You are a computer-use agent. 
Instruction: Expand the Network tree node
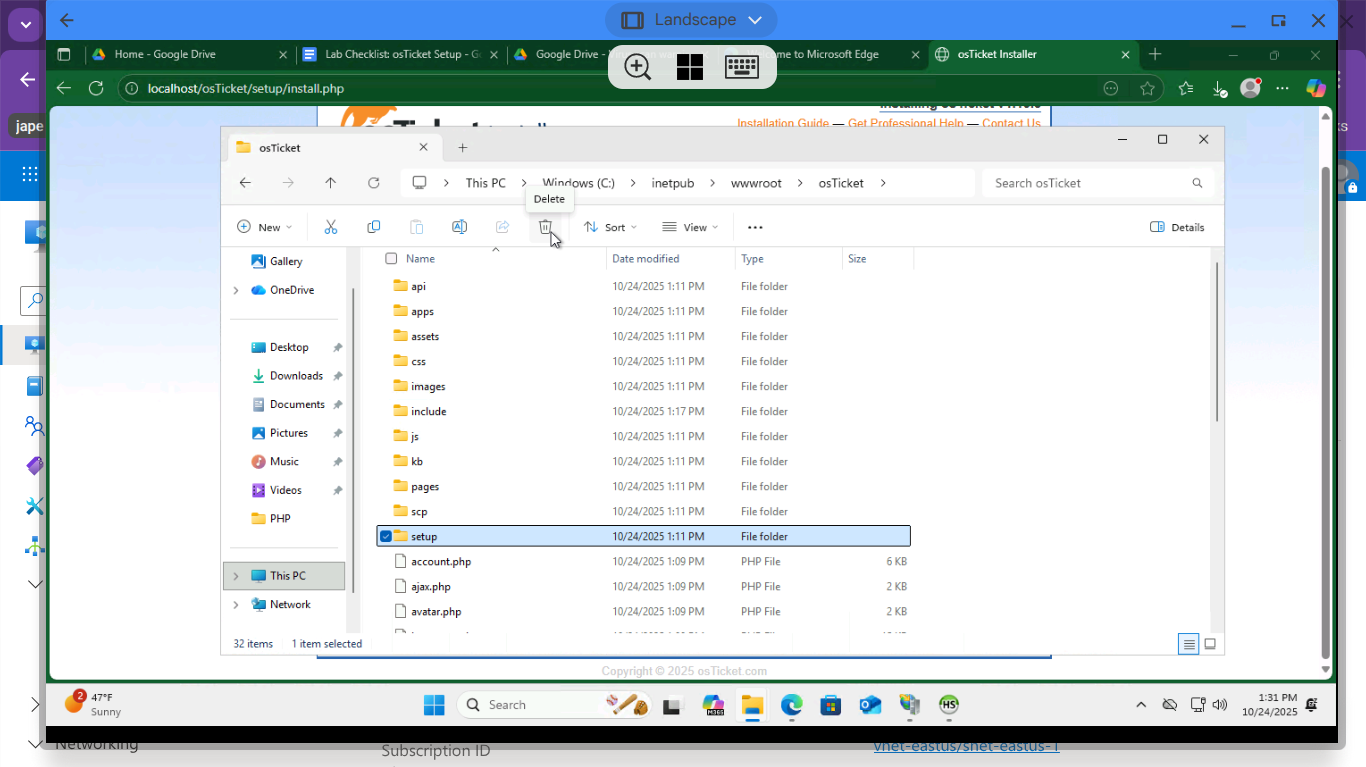point(236,605)
